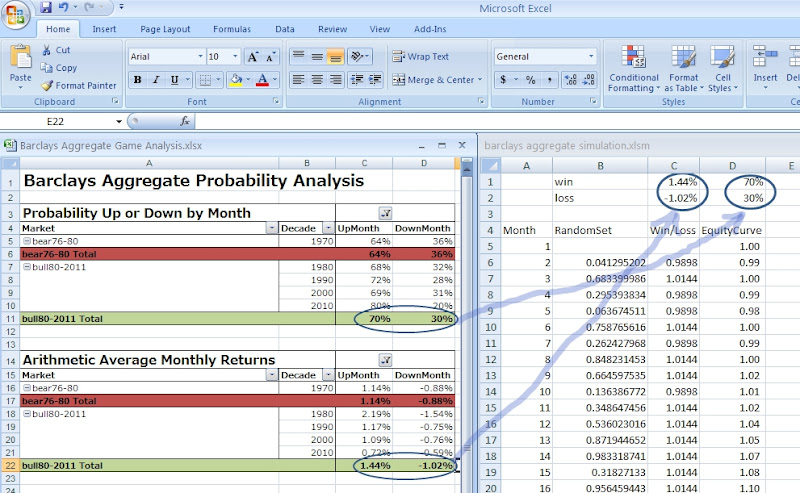Apply comma style
800x493 pixels.
pos(549,80)
